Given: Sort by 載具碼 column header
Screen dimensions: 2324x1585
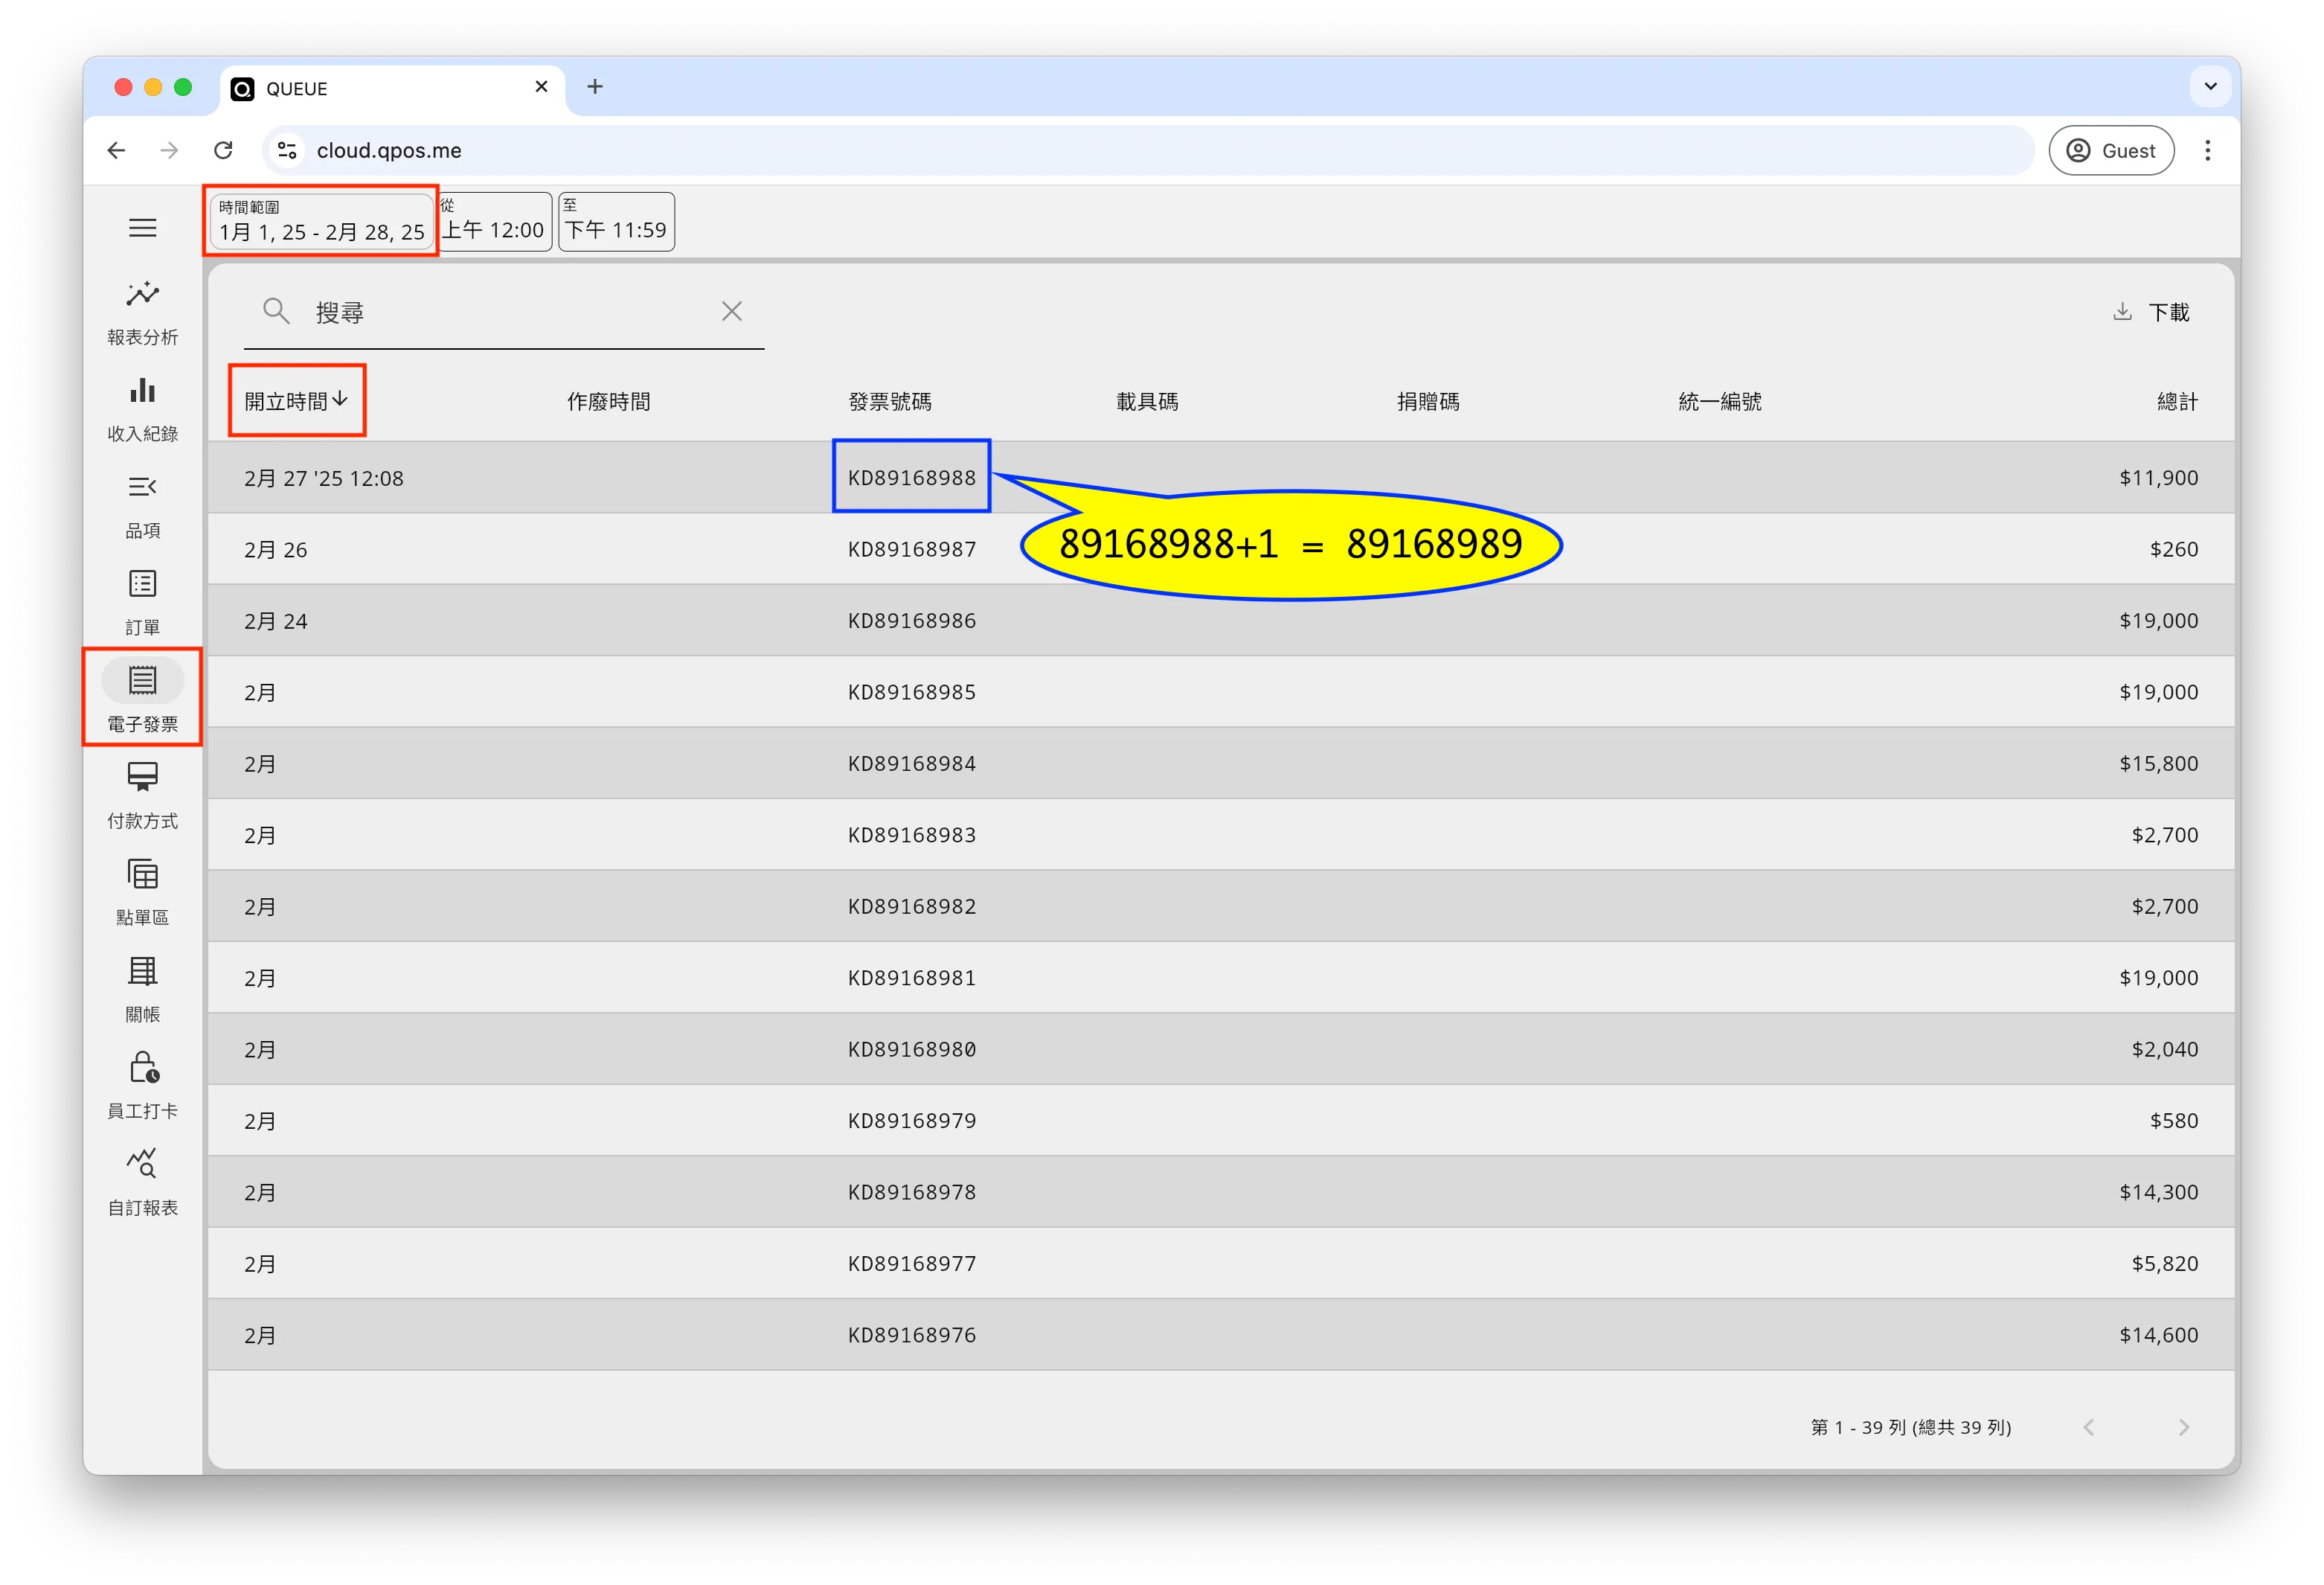Looking at the screenshot, I should coord(1147,401).
